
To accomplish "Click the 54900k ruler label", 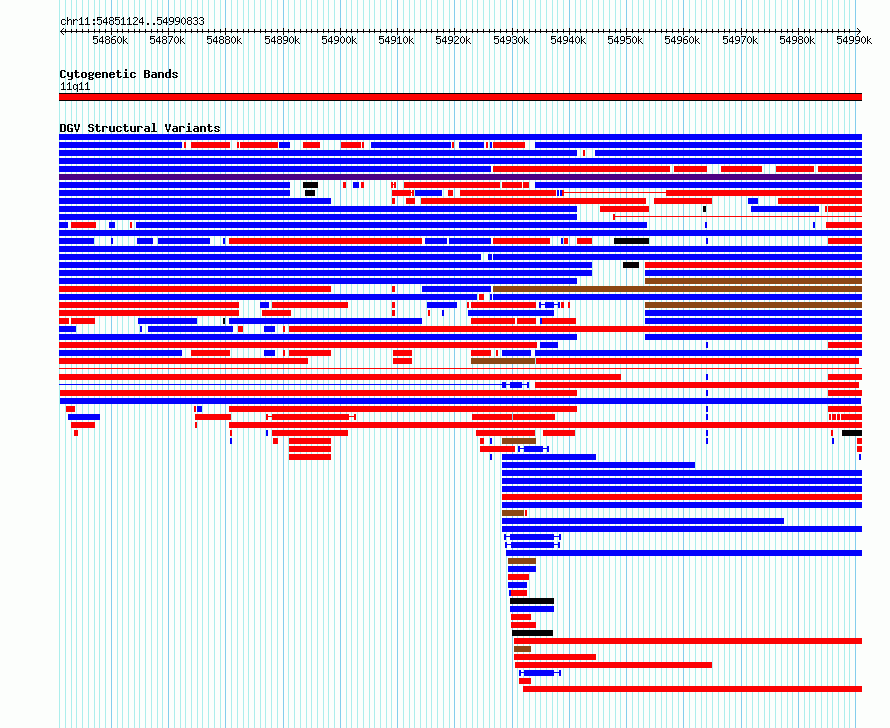I will coord(339,40).
